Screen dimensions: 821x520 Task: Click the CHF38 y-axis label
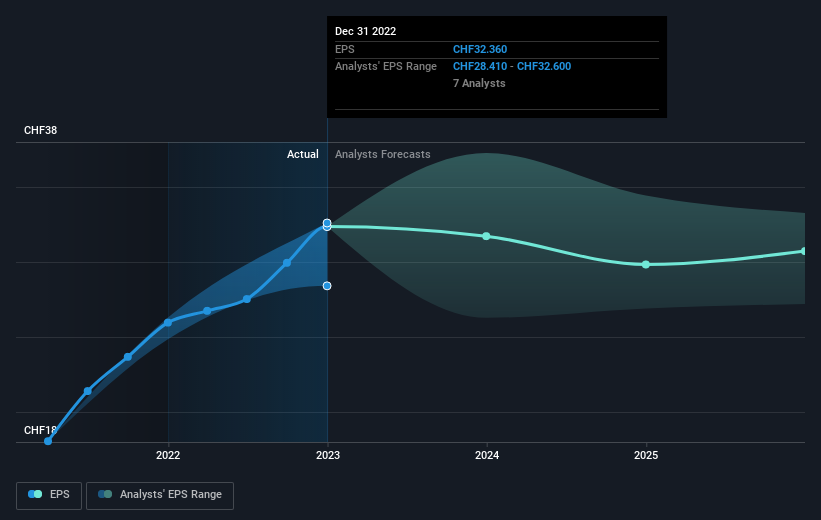(40, 130)
